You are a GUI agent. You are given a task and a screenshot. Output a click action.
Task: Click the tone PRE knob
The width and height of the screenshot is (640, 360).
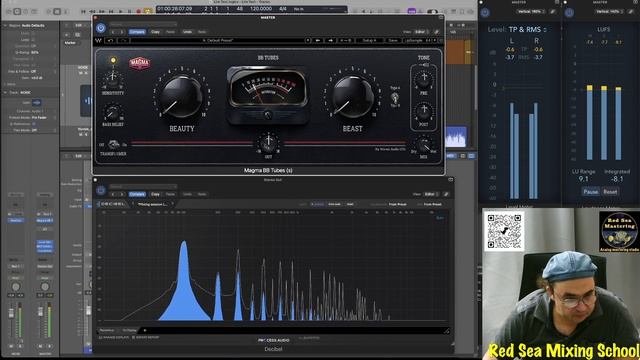[424, 80]
